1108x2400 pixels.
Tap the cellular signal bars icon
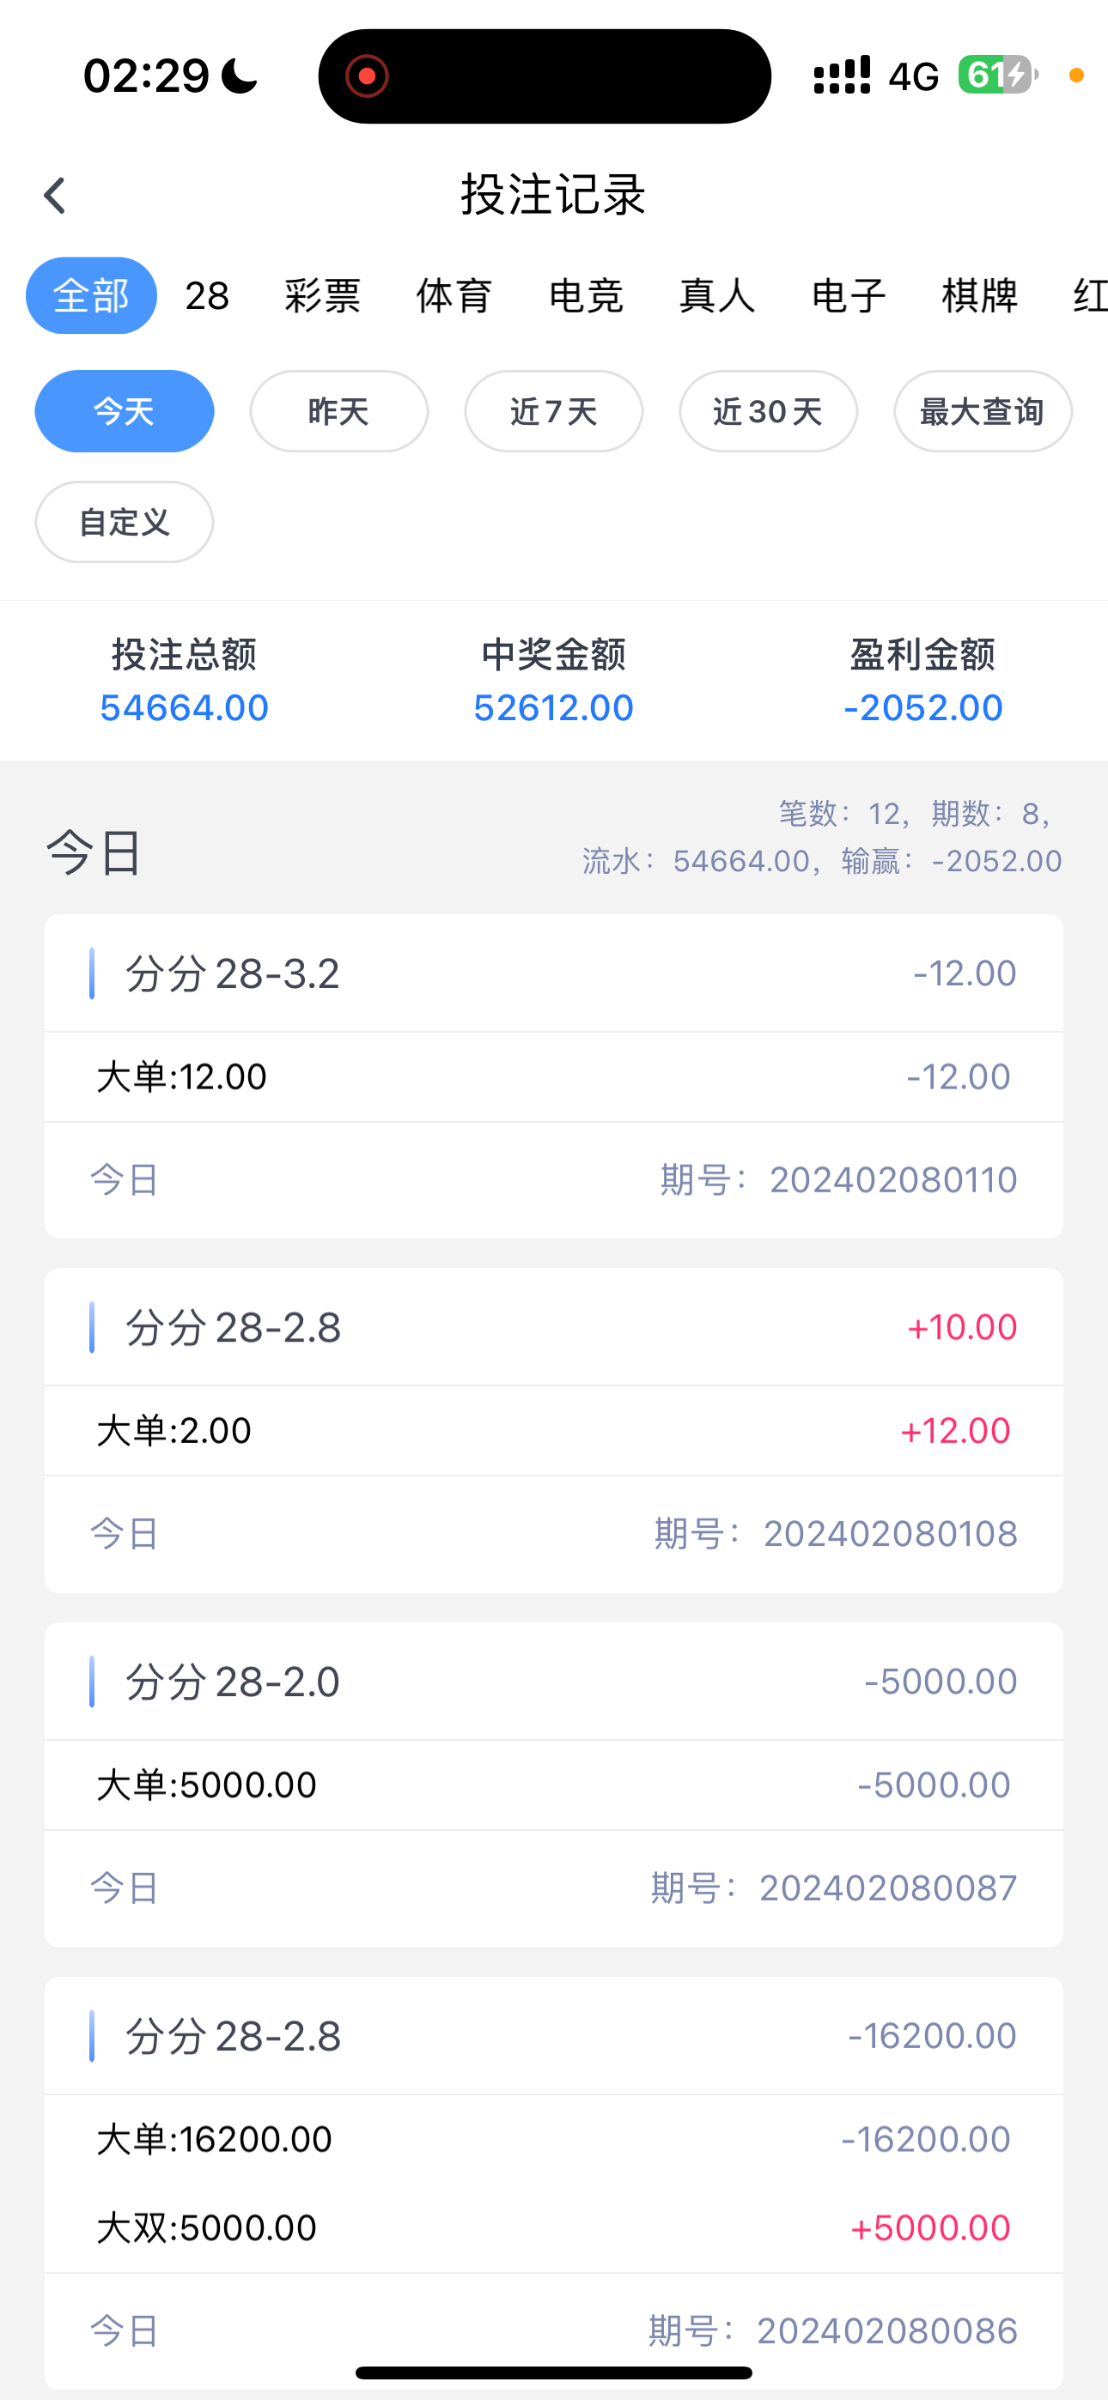tap(842, 76)
